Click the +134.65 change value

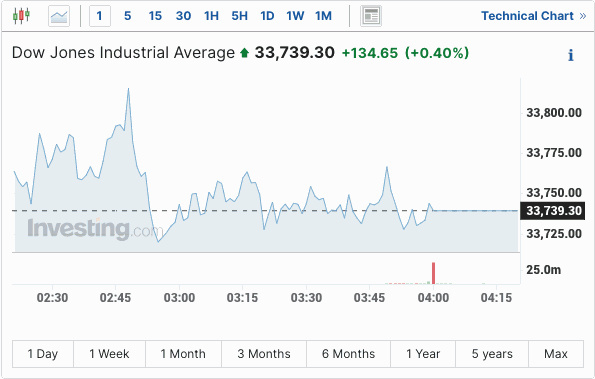pyautogui.click(x=370, y=53)
